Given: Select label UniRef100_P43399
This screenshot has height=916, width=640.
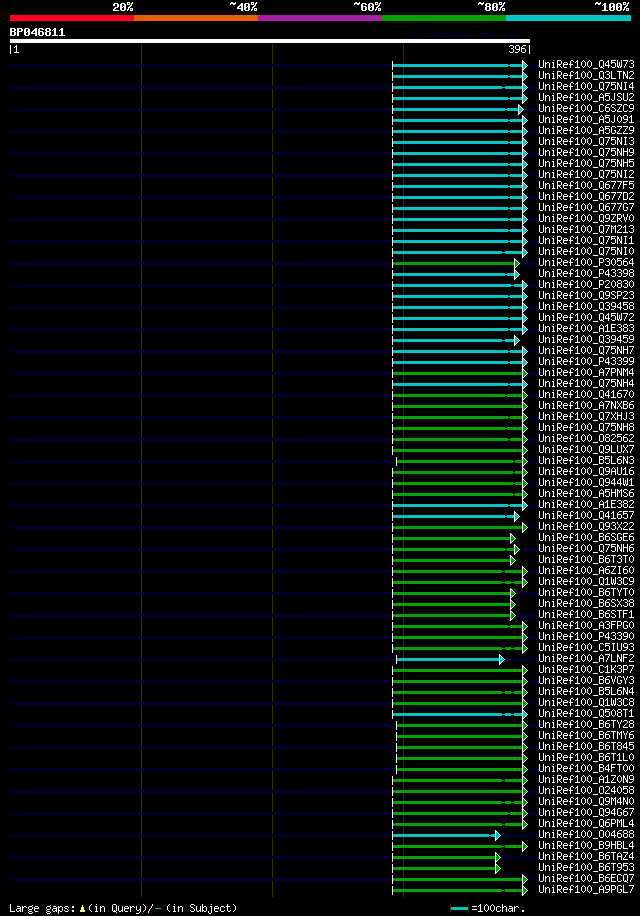Looking at the screenshot, I should click(x=586, y=362).
